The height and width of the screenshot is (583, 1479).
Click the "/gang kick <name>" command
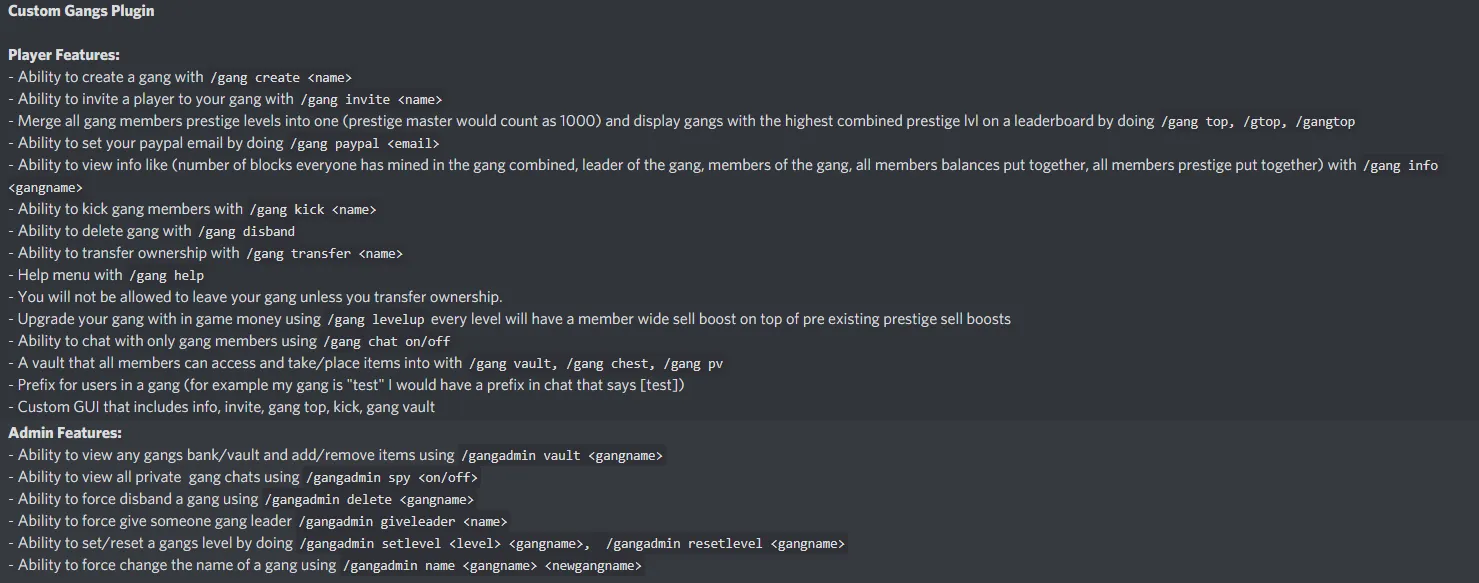click(x=312, y=210)
